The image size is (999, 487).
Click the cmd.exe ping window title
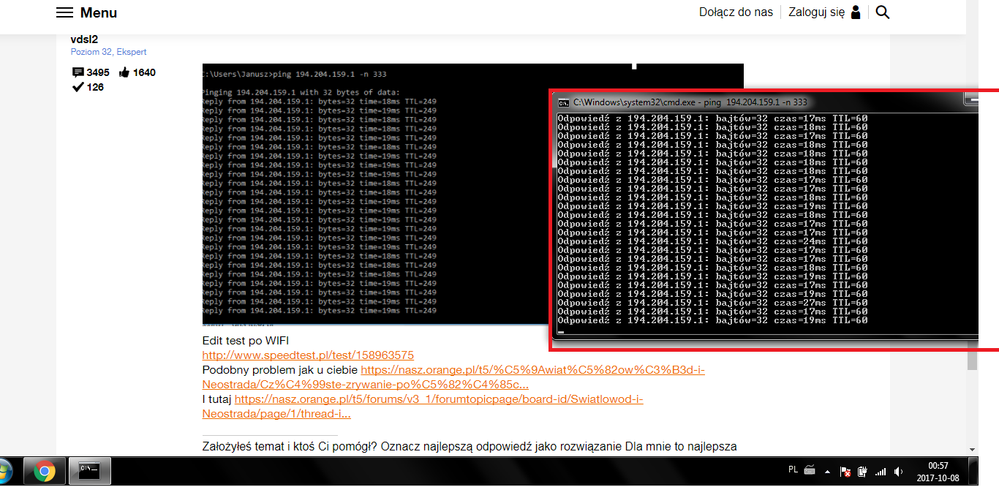pyautogui.click(x=691, y=102)
